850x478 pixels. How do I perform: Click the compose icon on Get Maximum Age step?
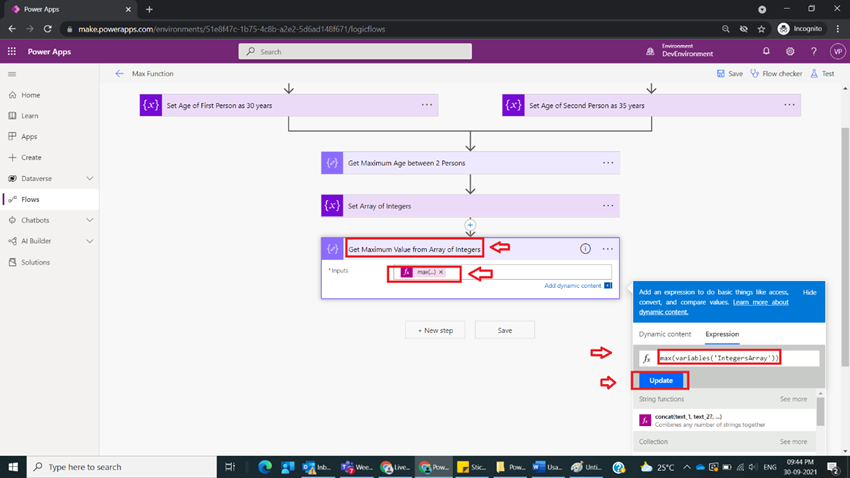coord(332,163)
